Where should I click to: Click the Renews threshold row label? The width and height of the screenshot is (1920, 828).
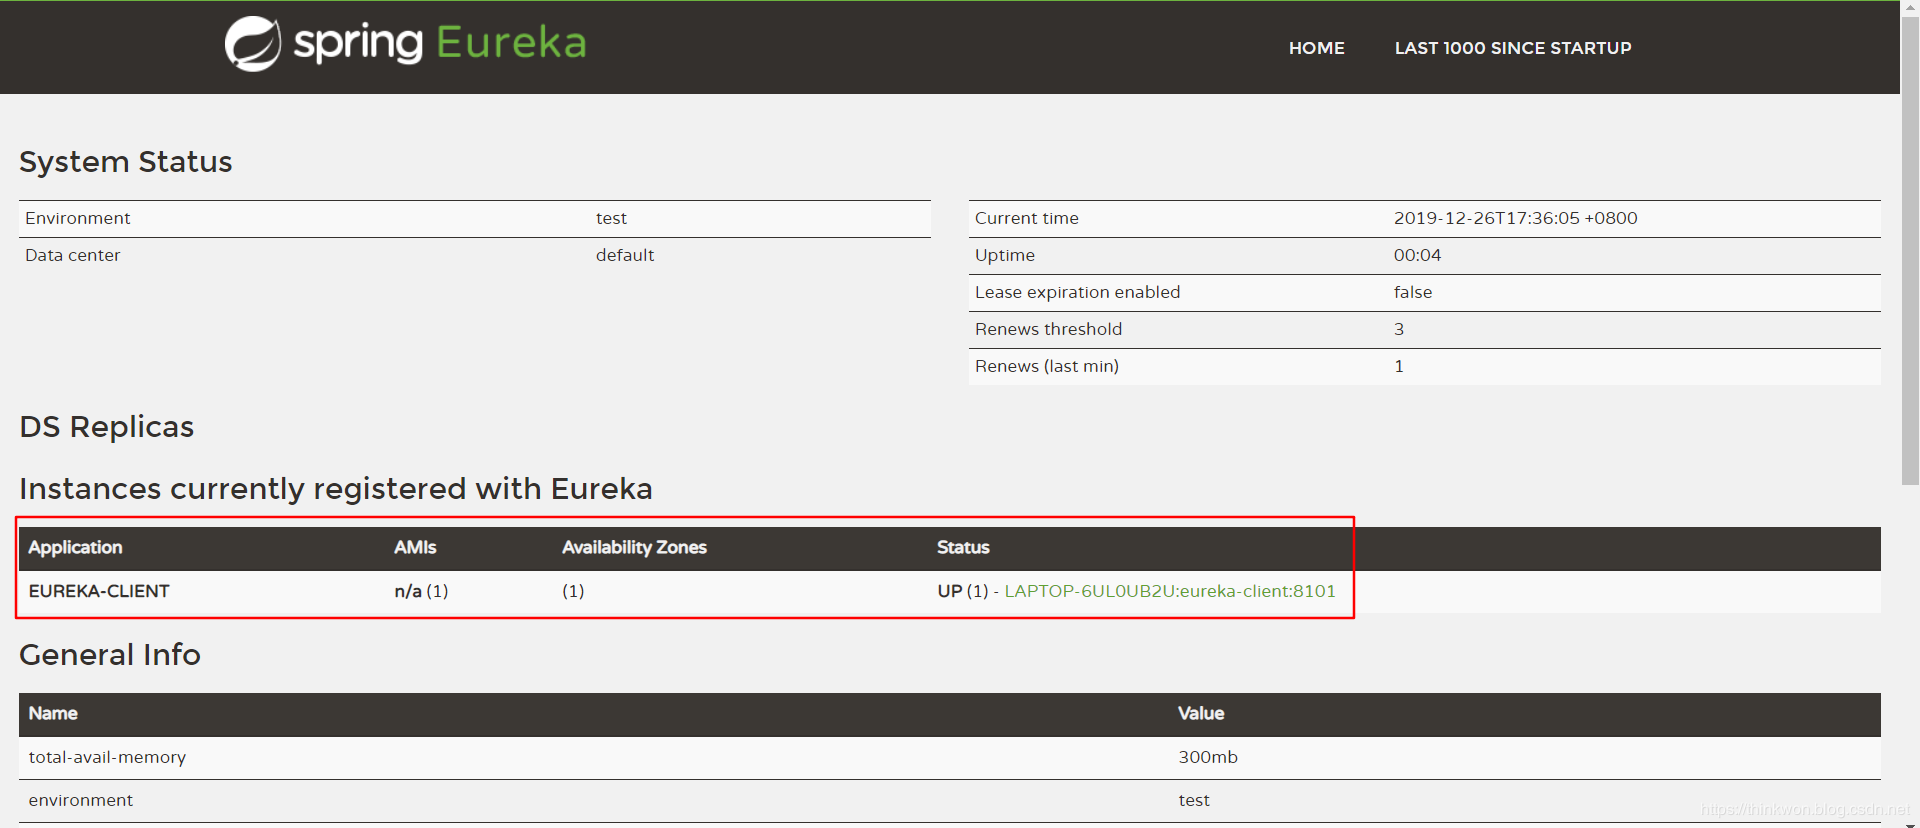(1048, 329)
